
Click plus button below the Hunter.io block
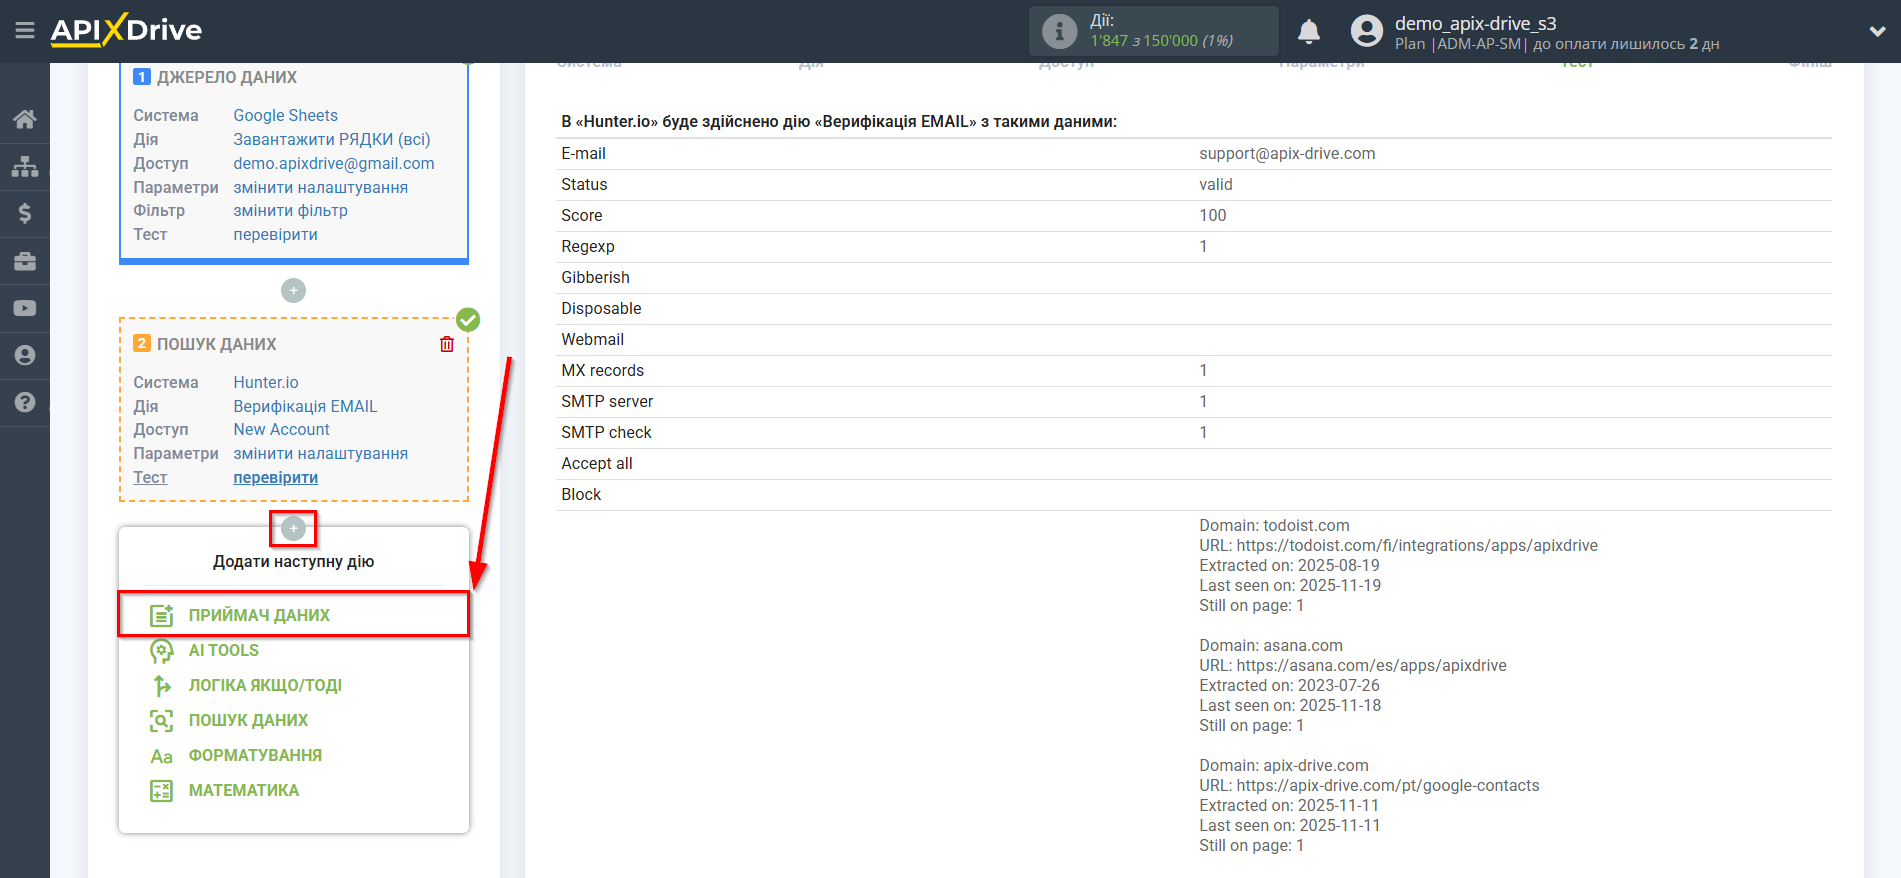tap(293, 528)
